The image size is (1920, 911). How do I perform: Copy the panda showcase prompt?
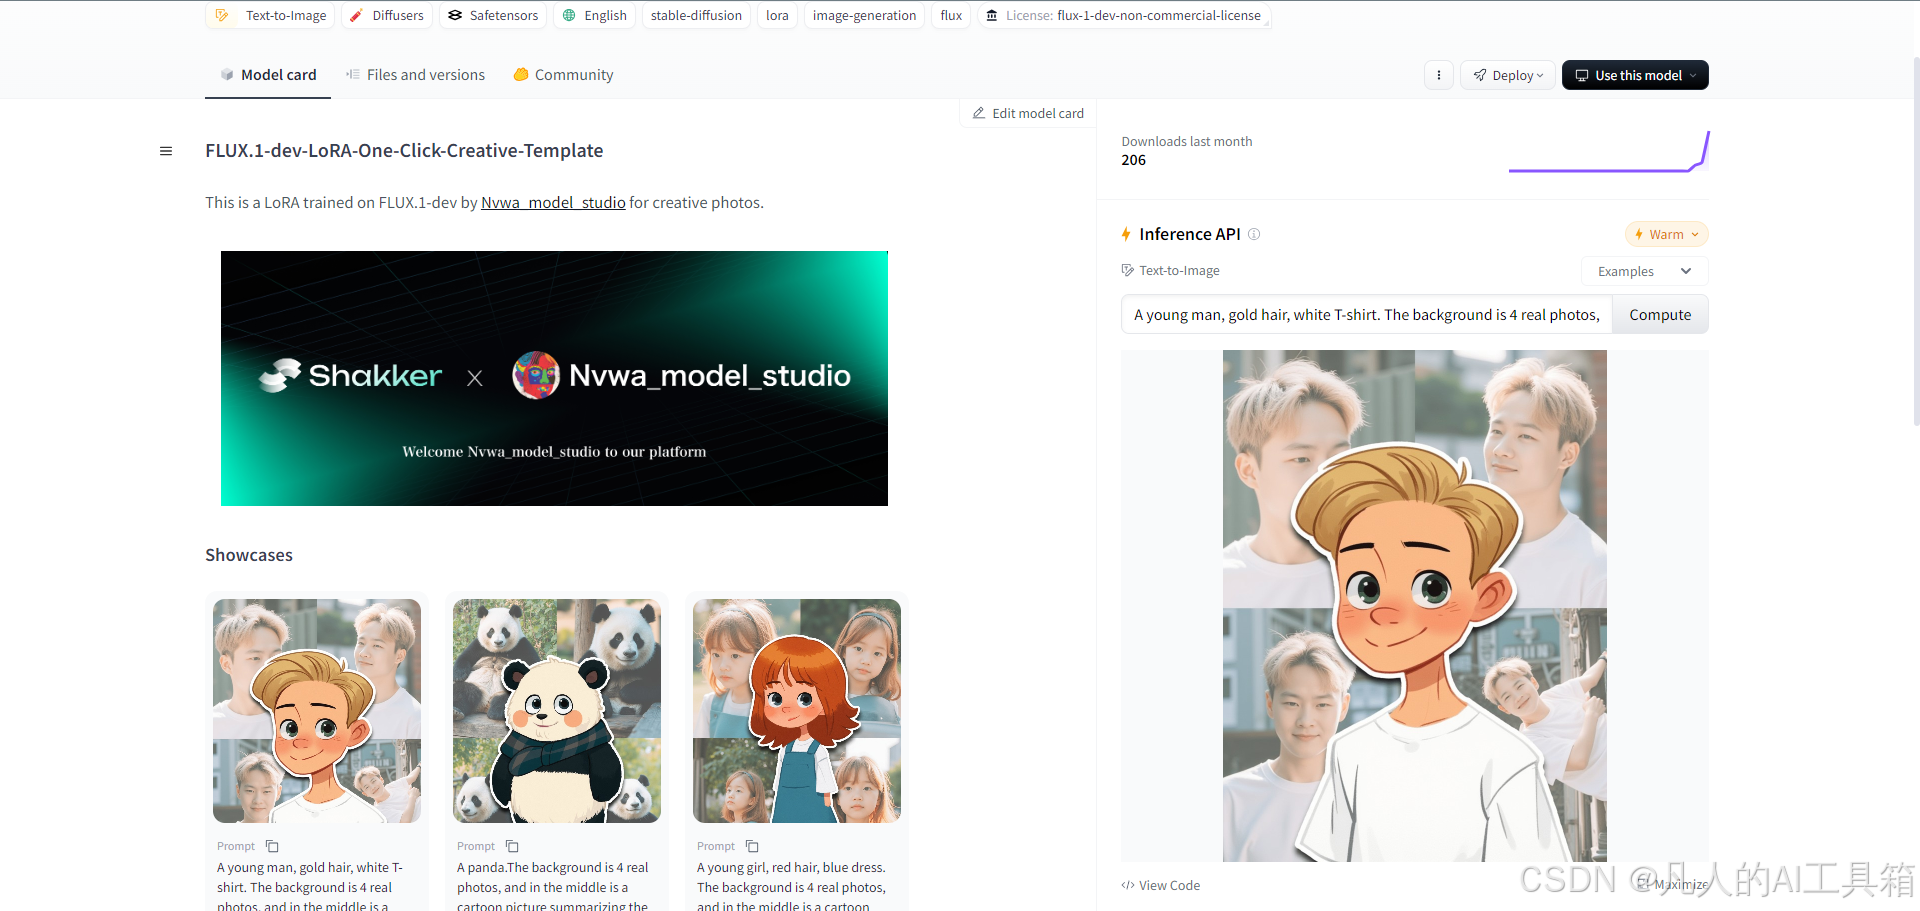tap(512, 846)
